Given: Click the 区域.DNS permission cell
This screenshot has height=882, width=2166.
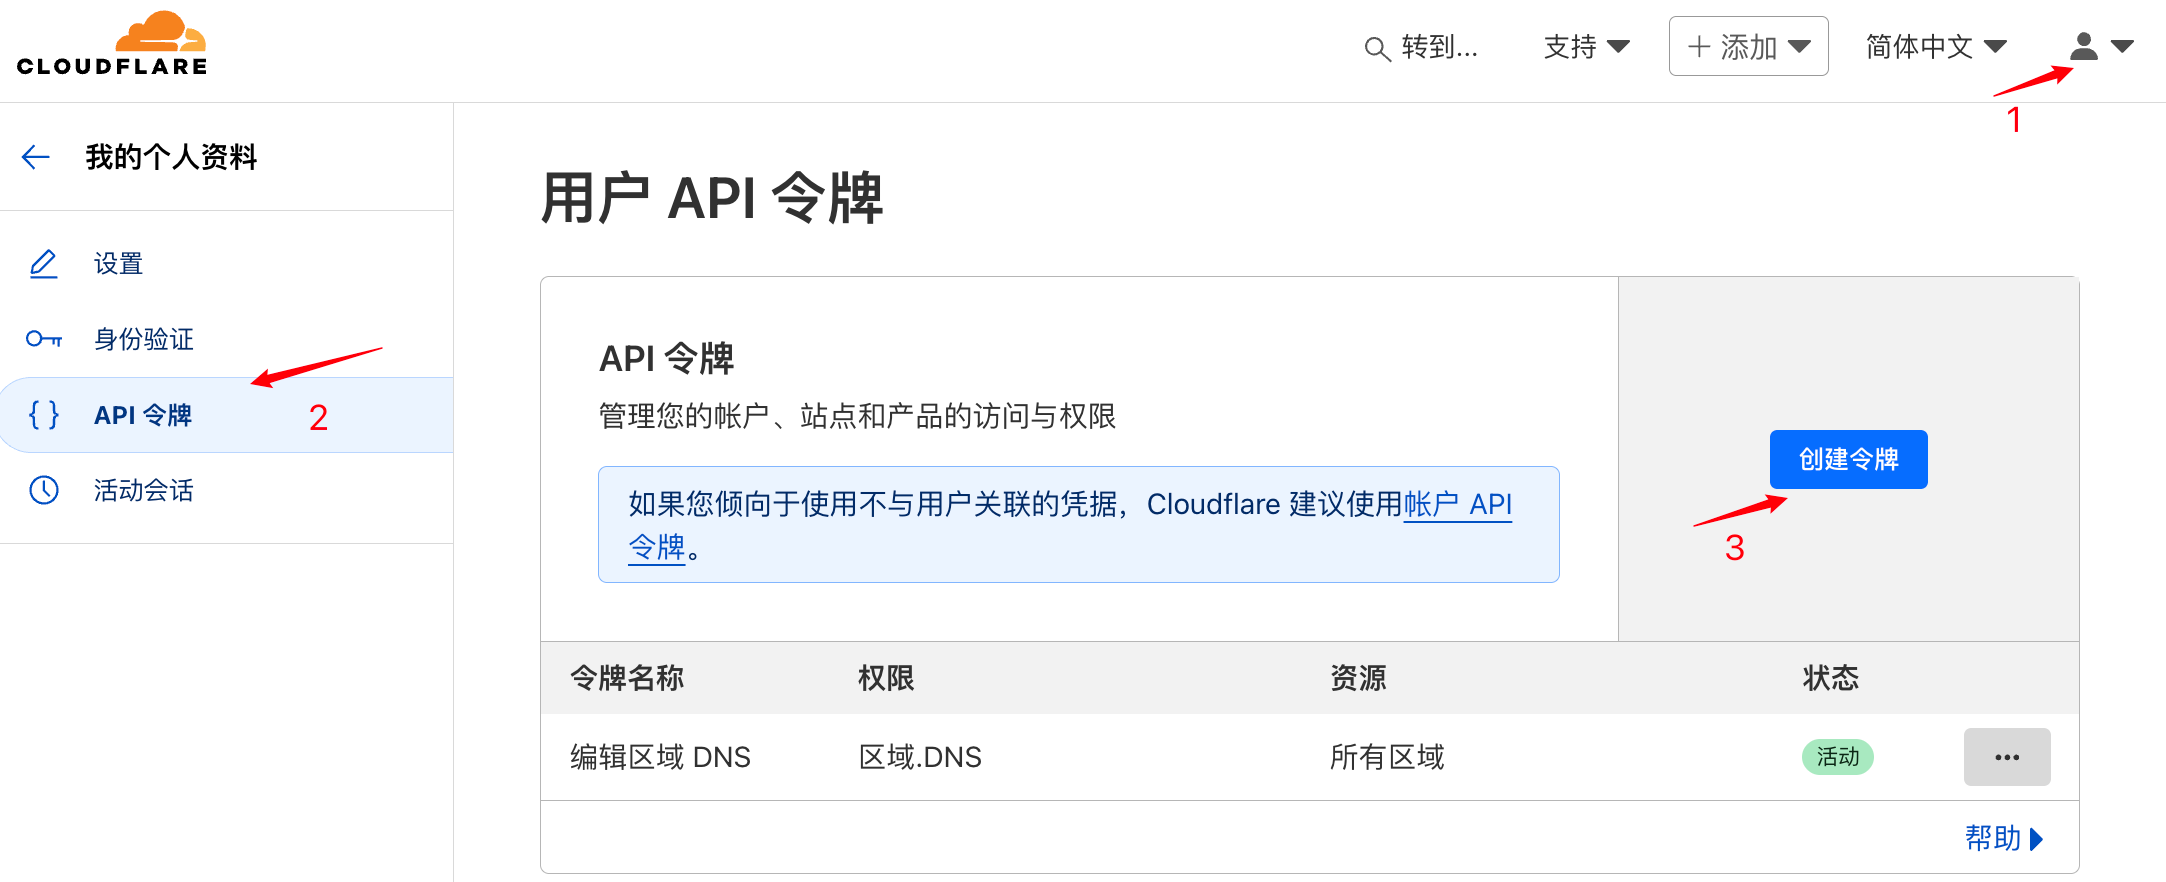Looking at the screenshot, I should pyautogui.click(x=920, y=757).
